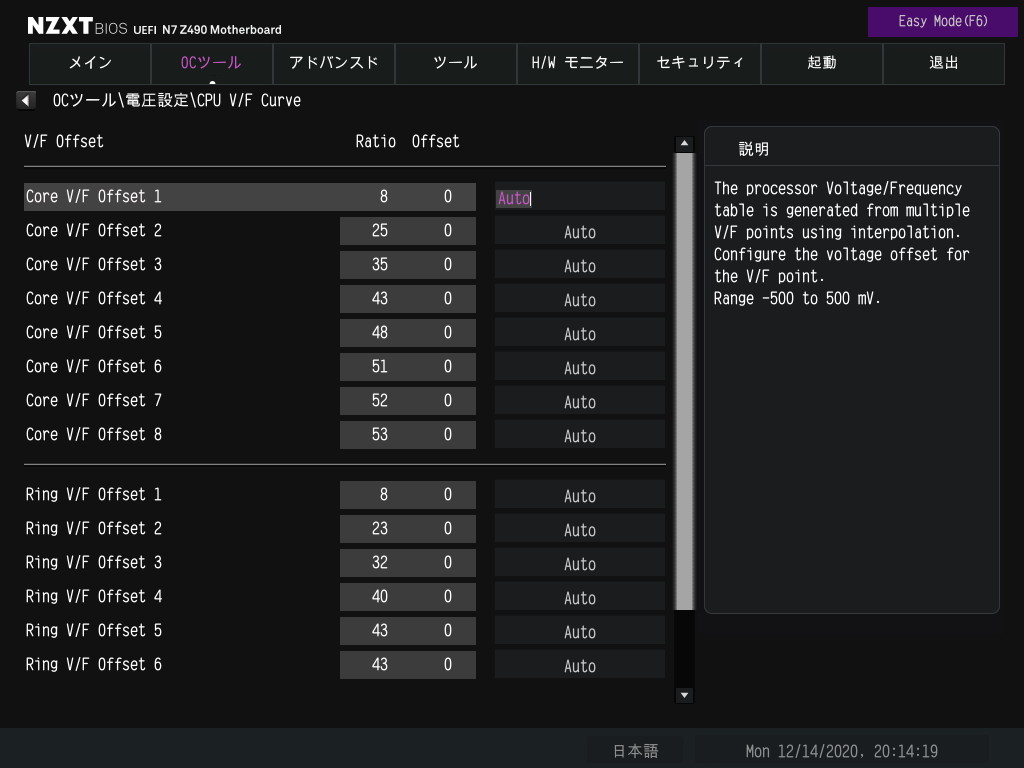Click ratio value 32 of Ring Offset 3
This screenshot has width=1024, height=768.
coord(379,562)
